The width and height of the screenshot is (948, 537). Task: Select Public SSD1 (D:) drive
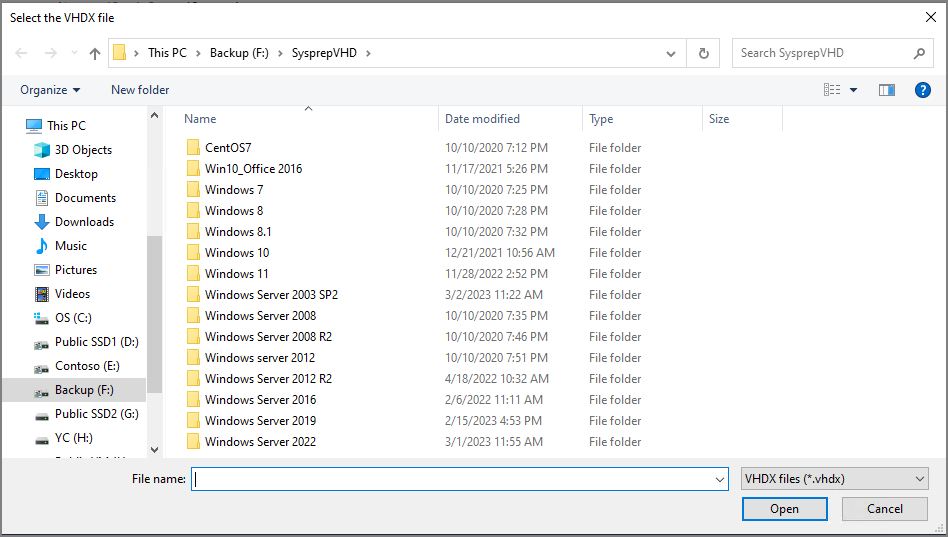97,342
